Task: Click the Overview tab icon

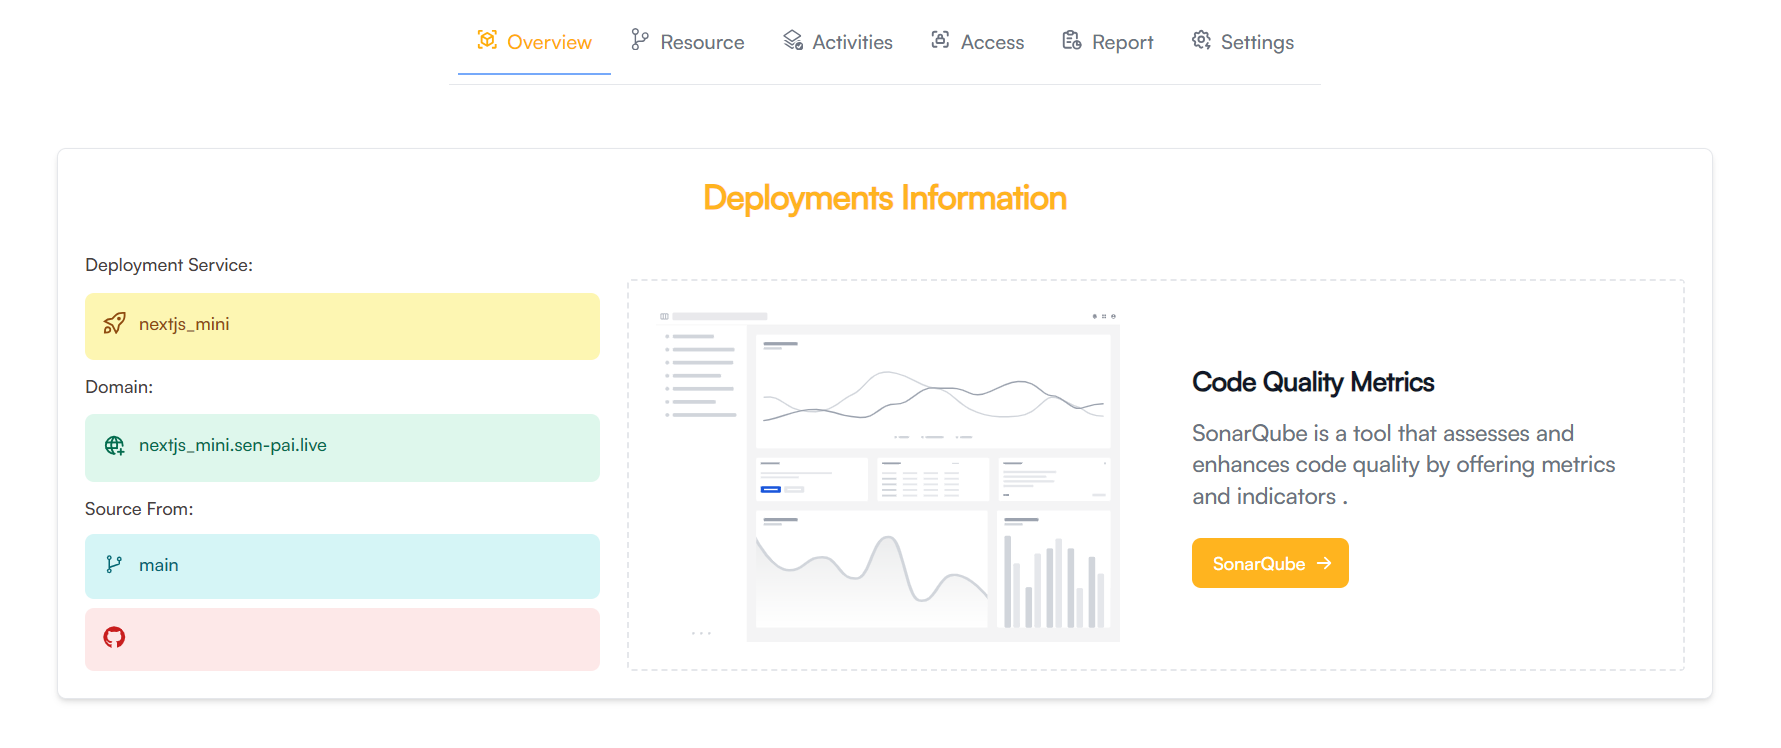Action: coord(487,40)
